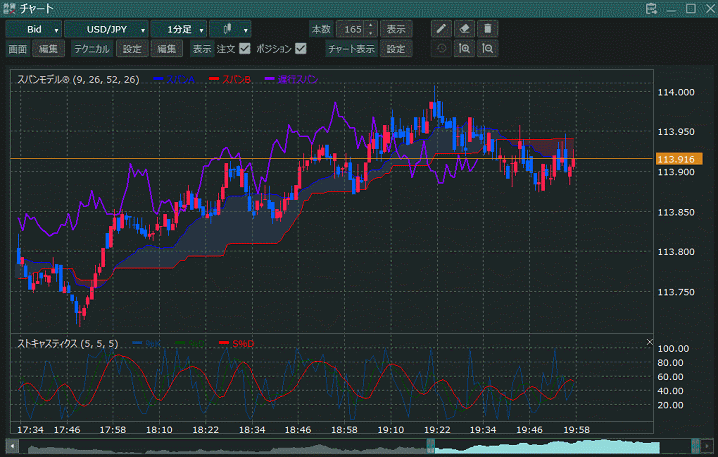Toggle the 注文 checkbox
718x457 pixels.
(x=244, y=48)
